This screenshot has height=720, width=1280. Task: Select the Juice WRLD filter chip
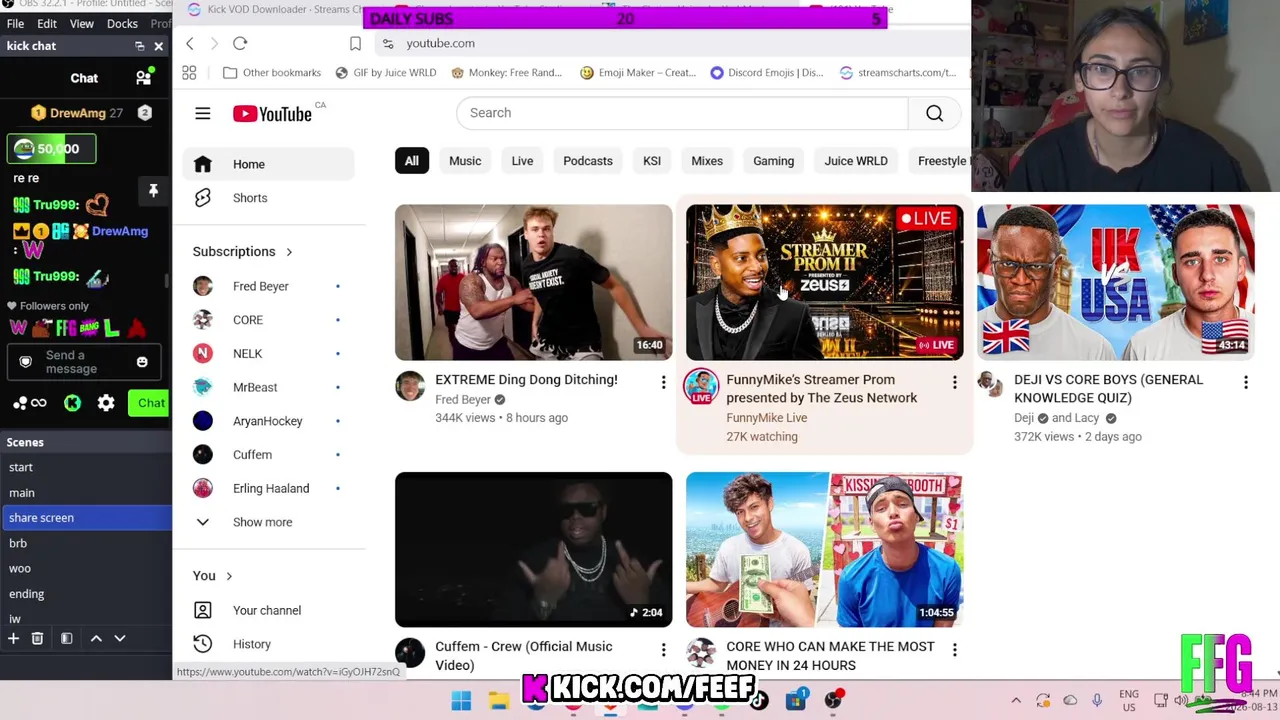[856, 161]
